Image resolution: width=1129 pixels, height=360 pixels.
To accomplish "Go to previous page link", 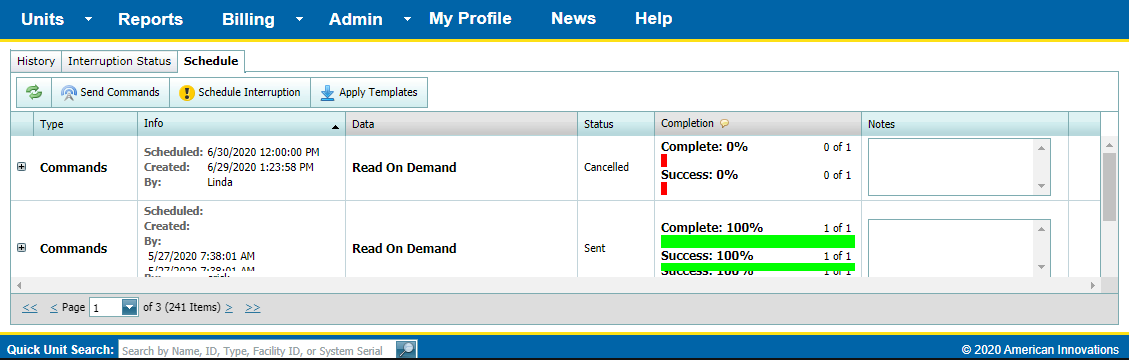I will coord(54,307).
